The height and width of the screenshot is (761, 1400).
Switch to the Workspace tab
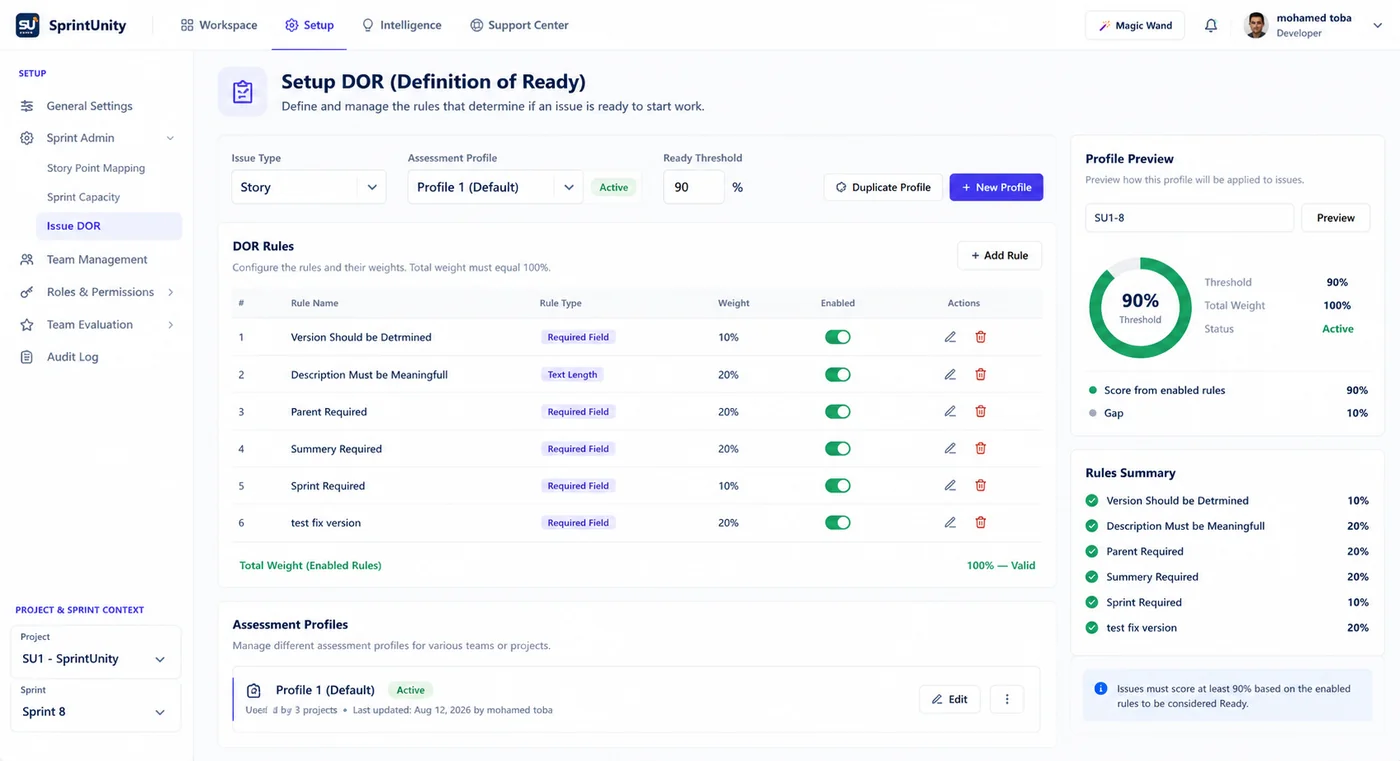[x=219, y=25]
